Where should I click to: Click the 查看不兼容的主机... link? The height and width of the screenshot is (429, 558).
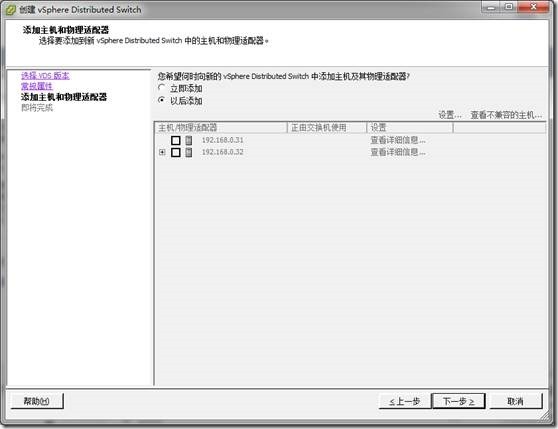(x=506, y=115)
